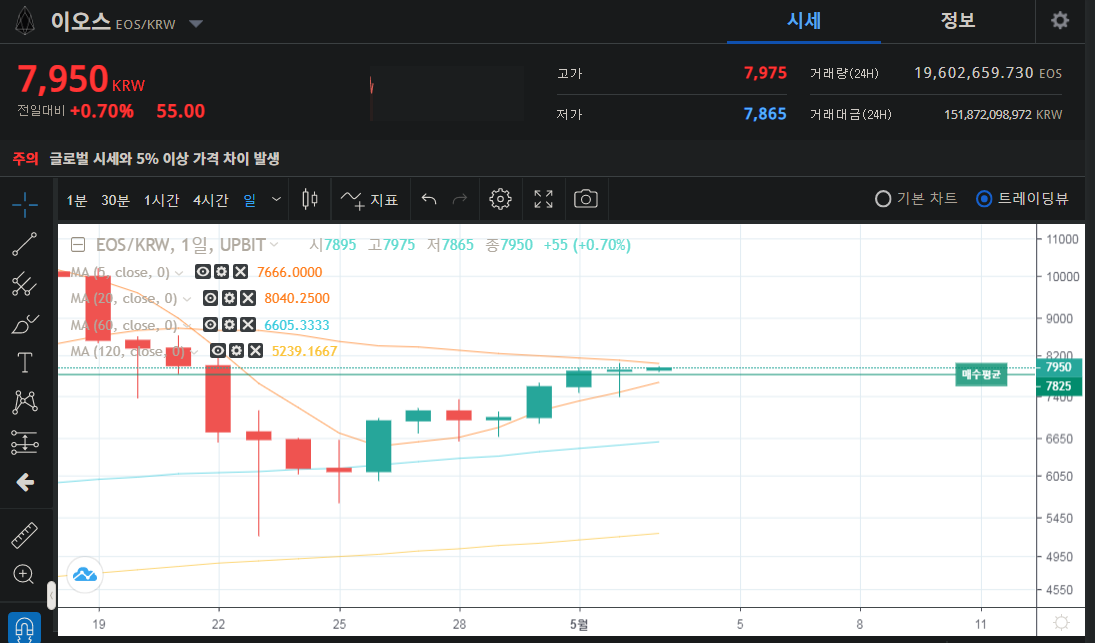This screenshot has width=1095, height=643.
Task: Click the 5월 date axis label
Action: (x=579, y=624)
